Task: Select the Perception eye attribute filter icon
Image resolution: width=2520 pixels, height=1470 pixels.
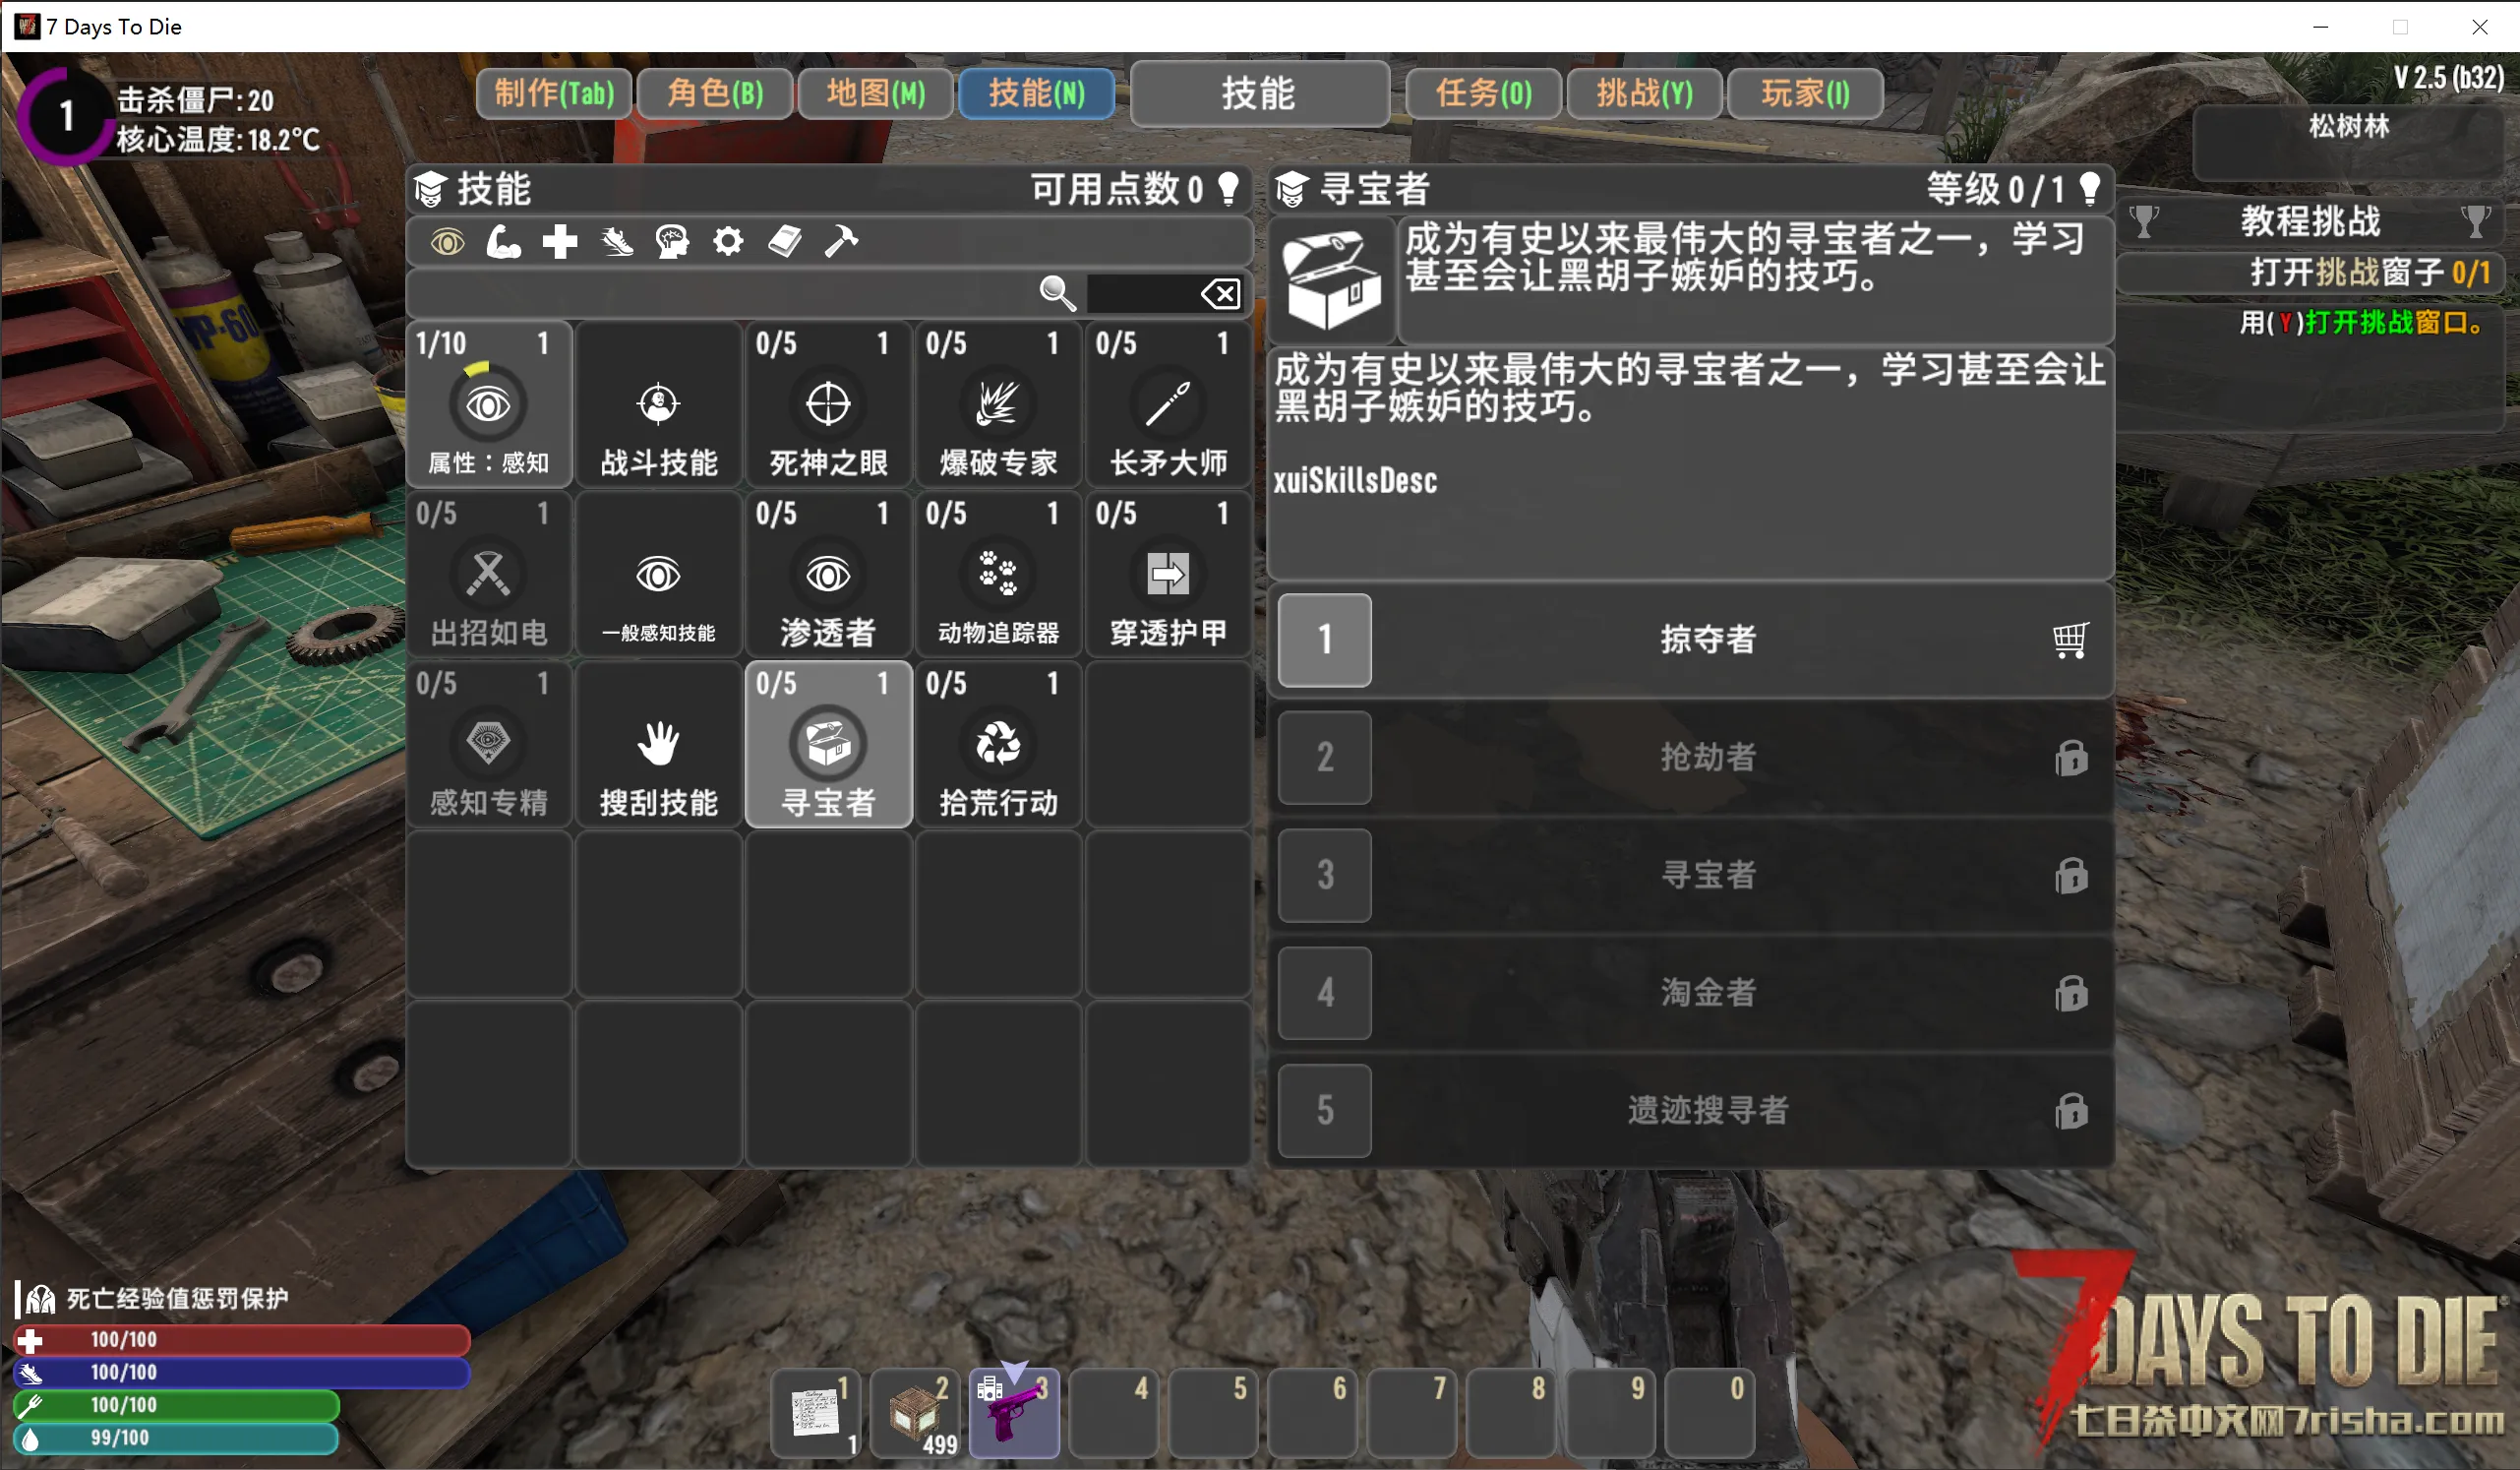Action: pyautogui.click(x=447, y=241)
